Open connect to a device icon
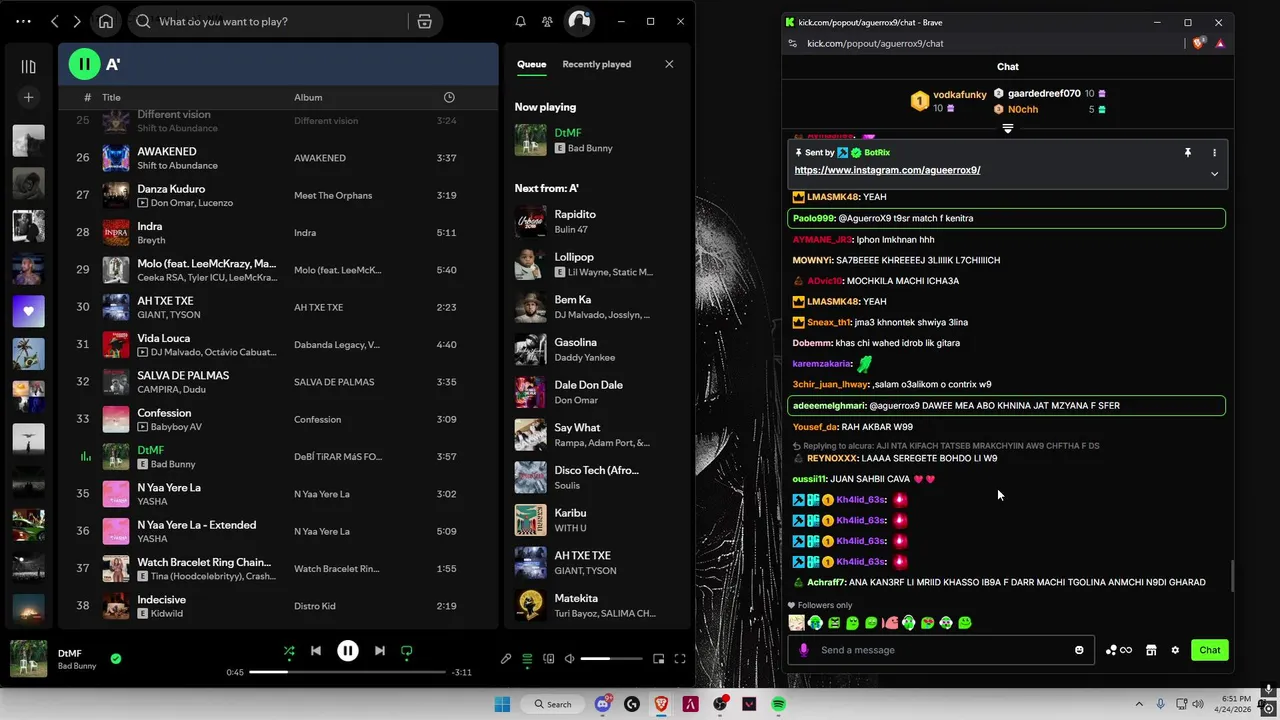Screen dimensions: 1280x720 pos(548,659)
